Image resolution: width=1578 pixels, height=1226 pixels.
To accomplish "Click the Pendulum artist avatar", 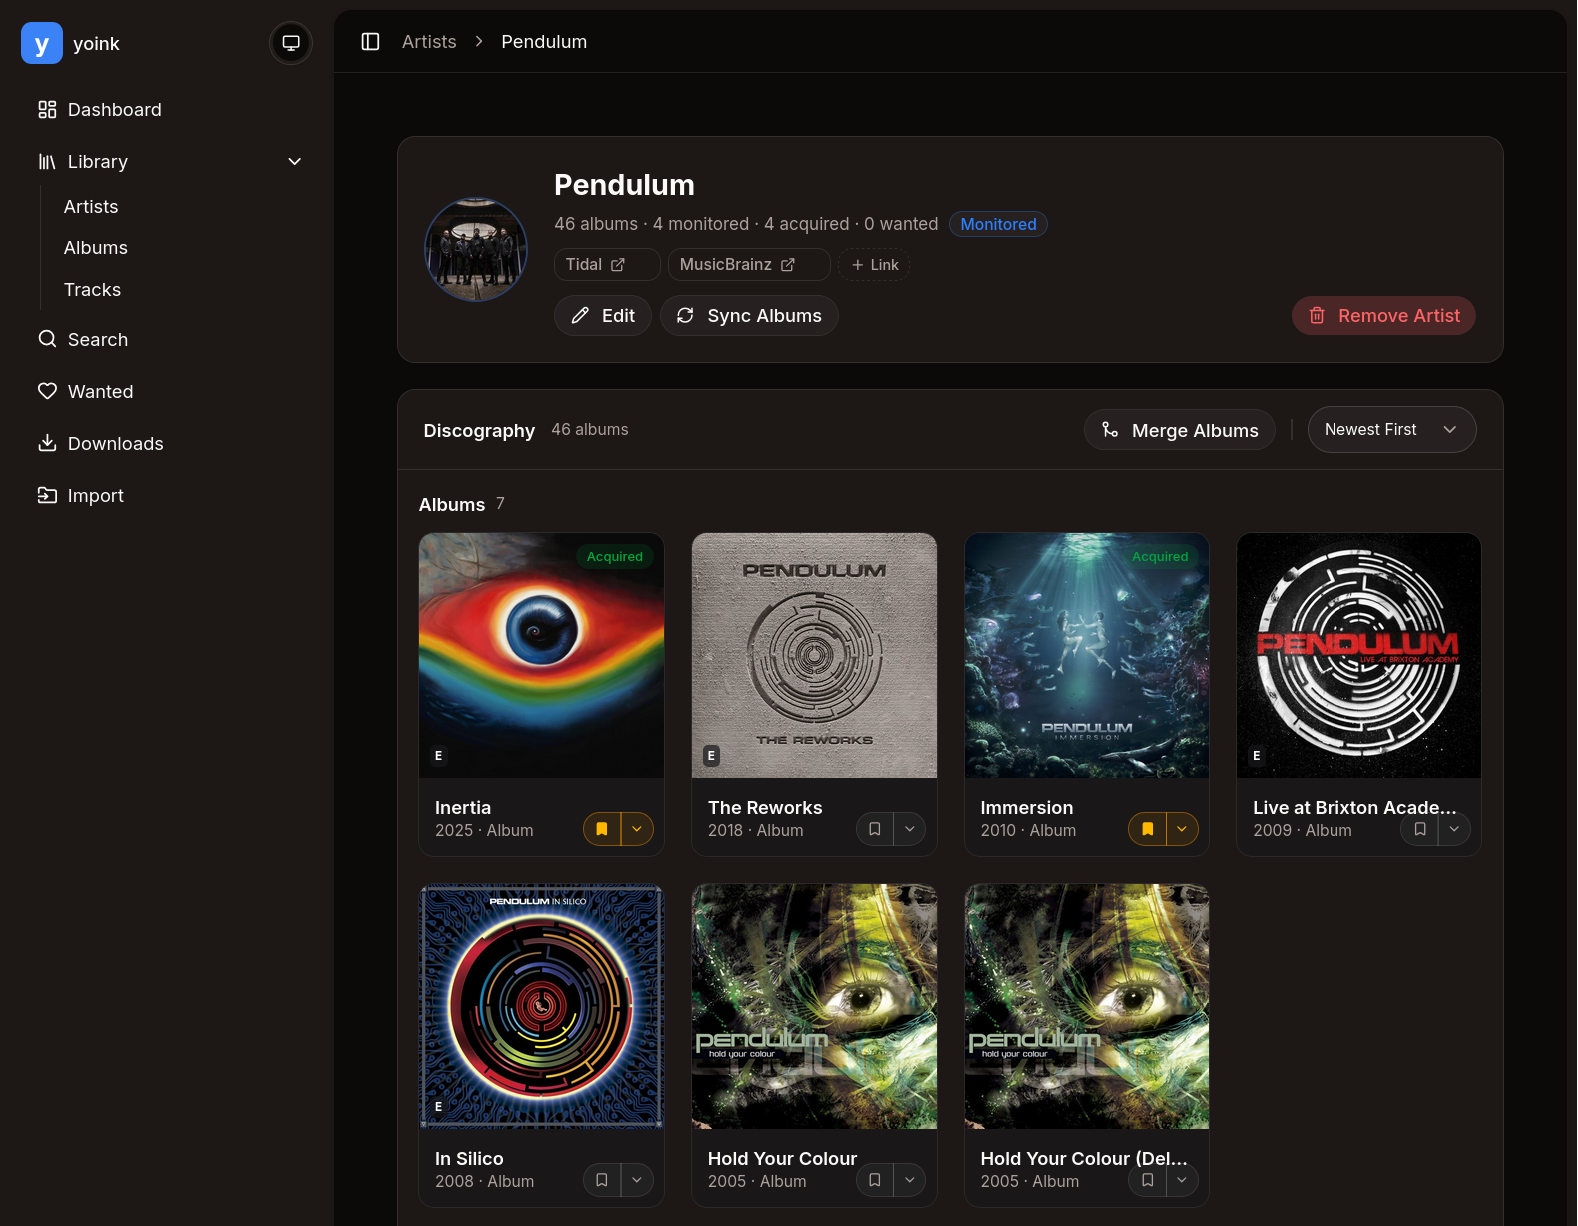I will tap(476, 249).
